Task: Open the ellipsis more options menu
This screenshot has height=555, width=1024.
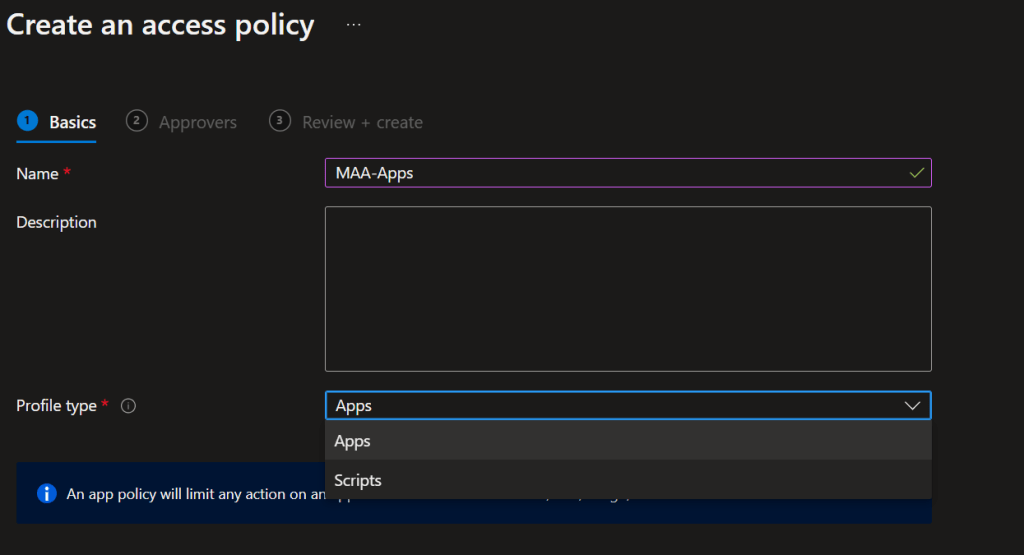Action: click(353, 25)
